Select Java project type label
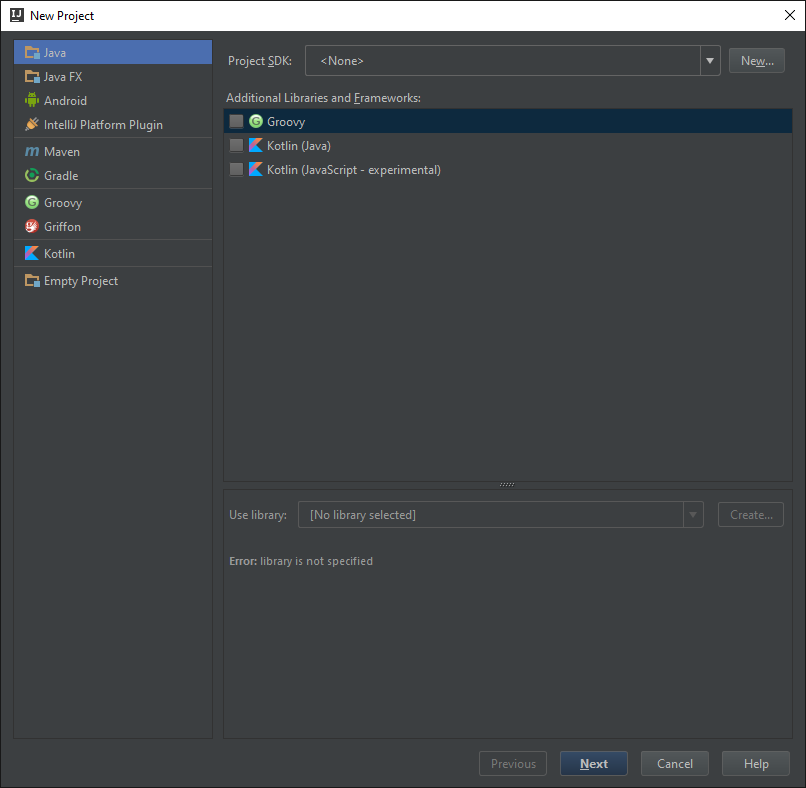Viewport: 806px width, 788px height. 54,52
